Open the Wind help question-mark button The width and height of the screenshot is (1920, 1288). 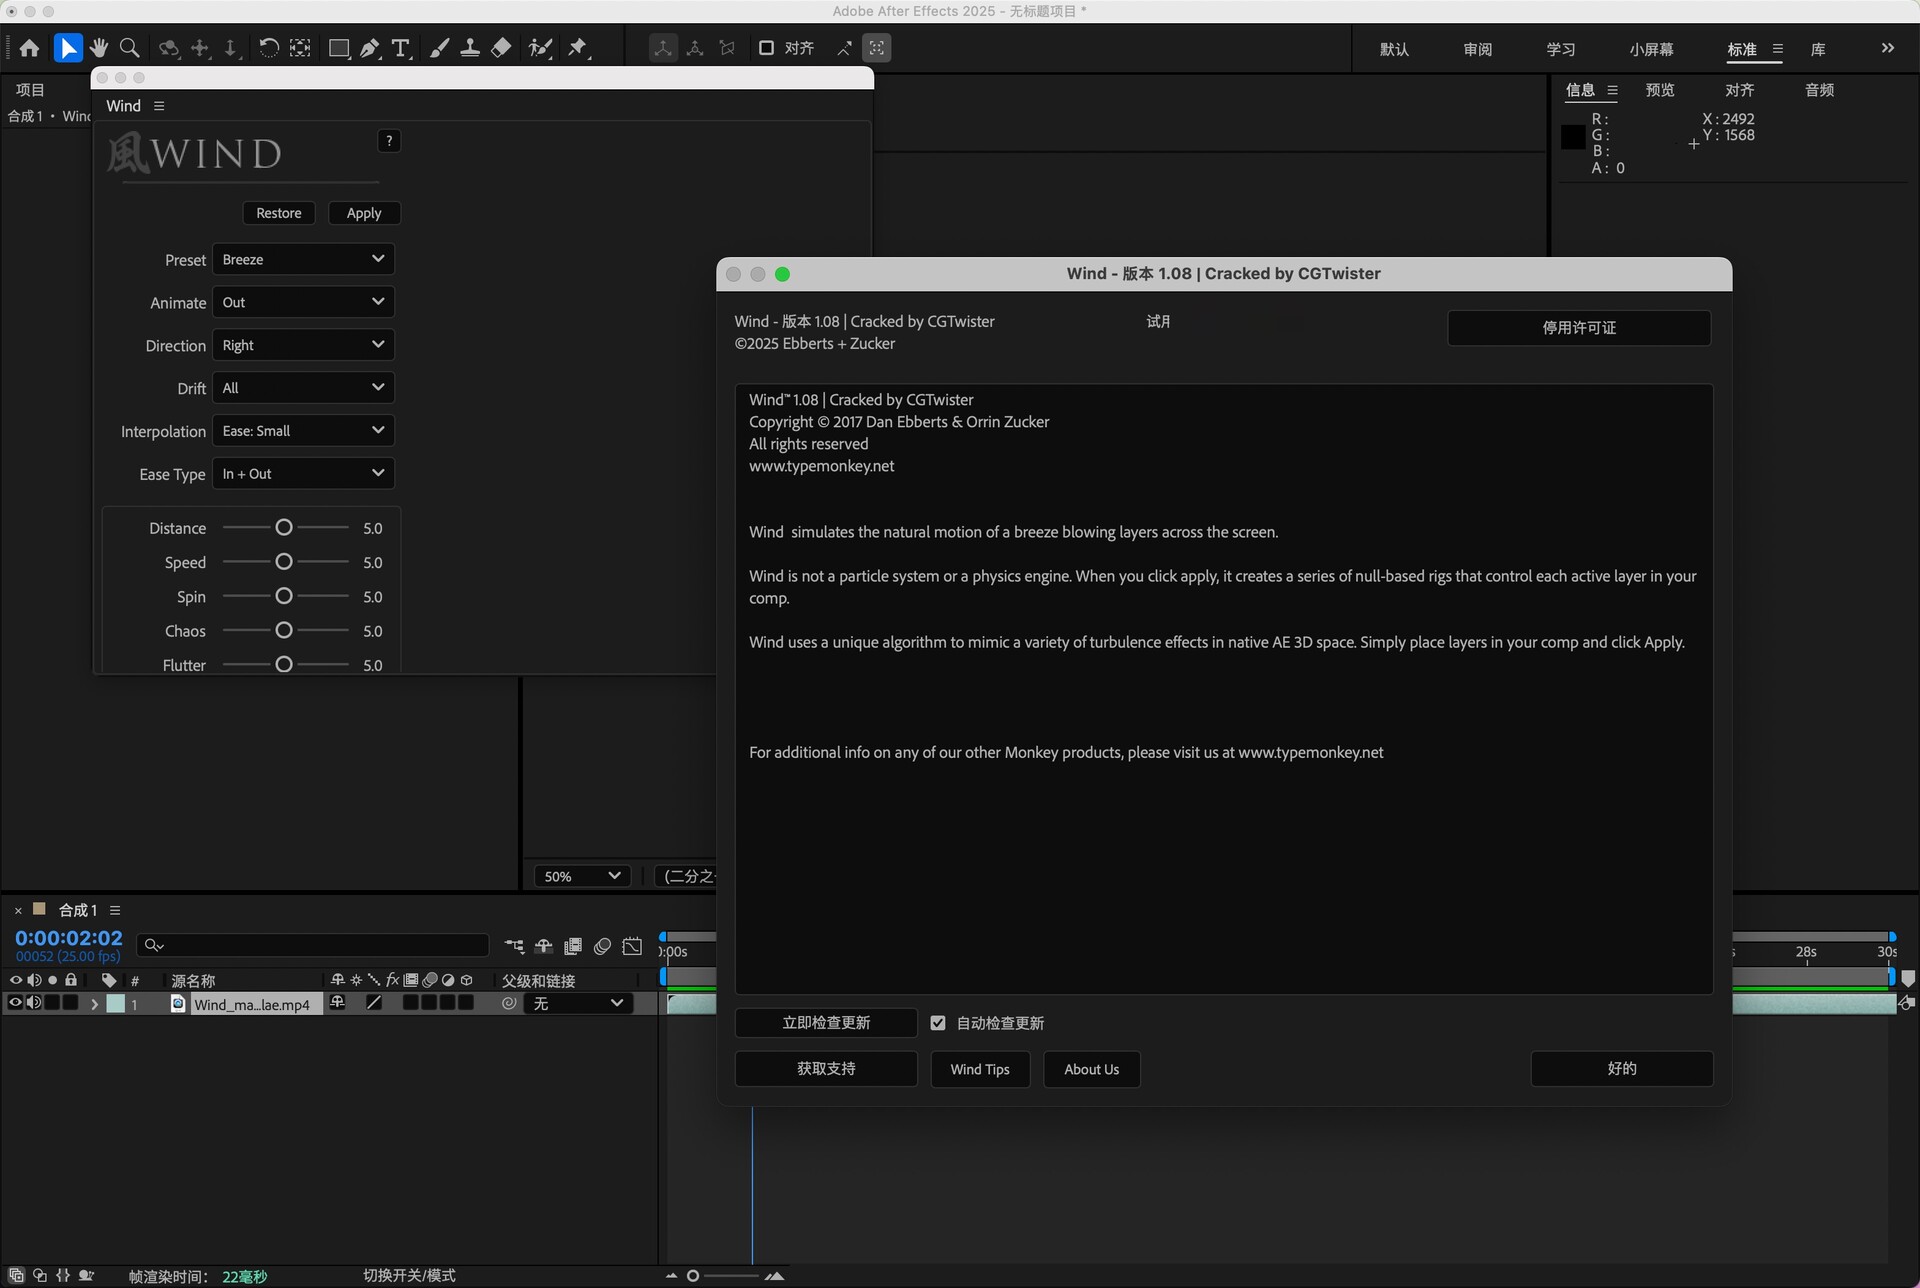pyautogui.click(x=389, y=141)
